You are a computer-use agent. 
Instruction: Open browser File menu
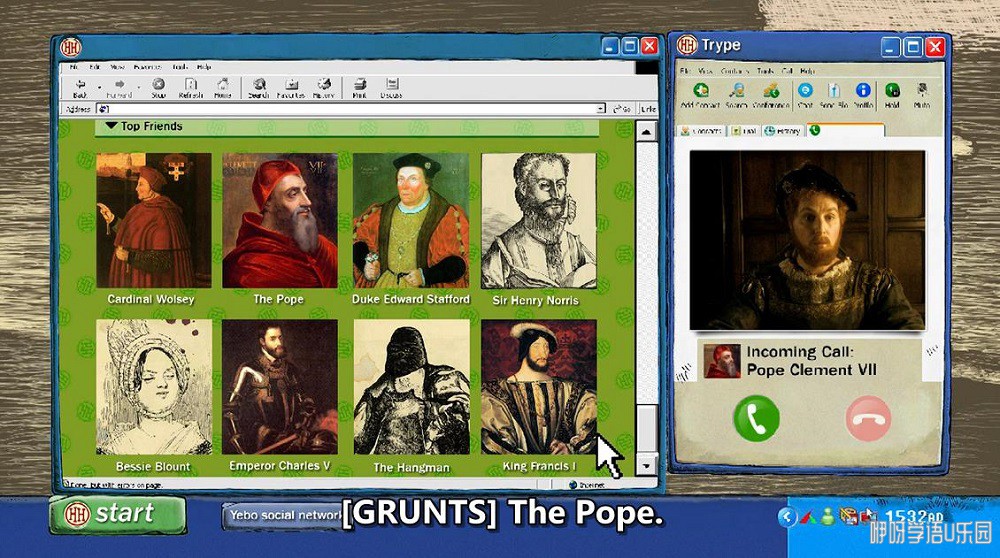click(x=74, y=66)
